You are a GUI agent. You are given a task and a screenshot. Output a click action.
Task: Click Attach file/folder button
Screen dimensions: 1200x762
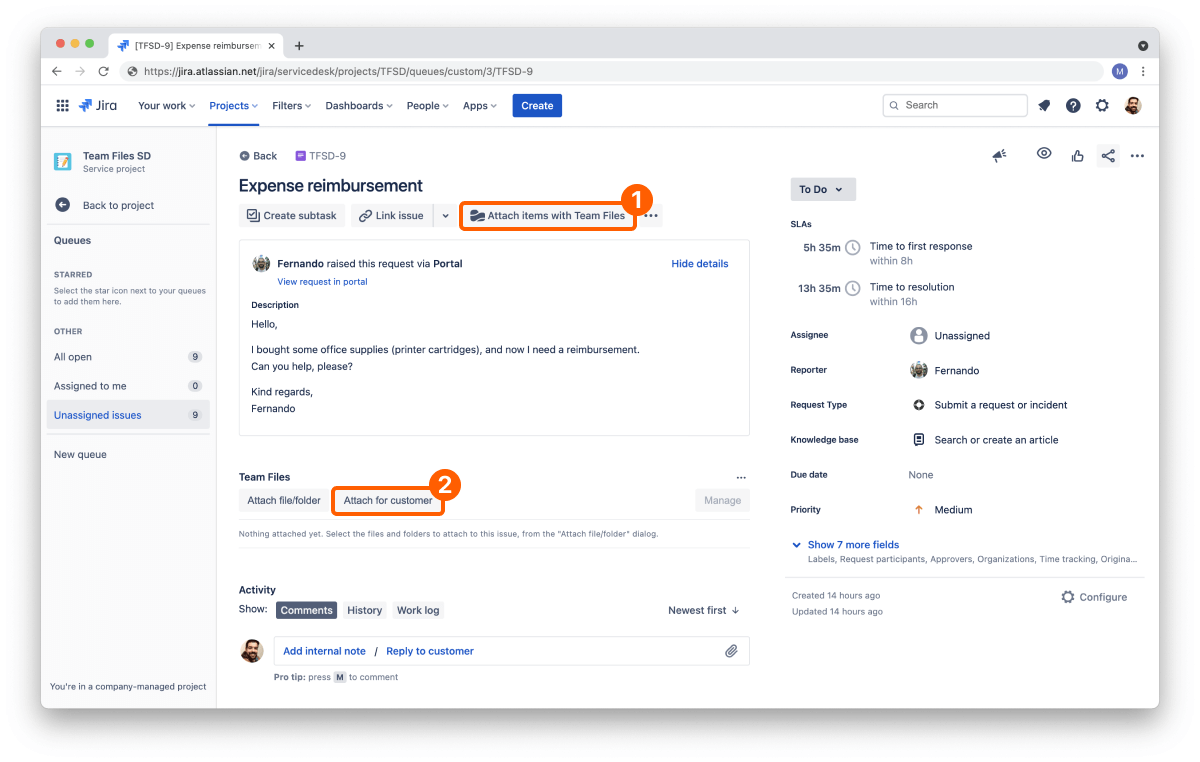(284, 501)
